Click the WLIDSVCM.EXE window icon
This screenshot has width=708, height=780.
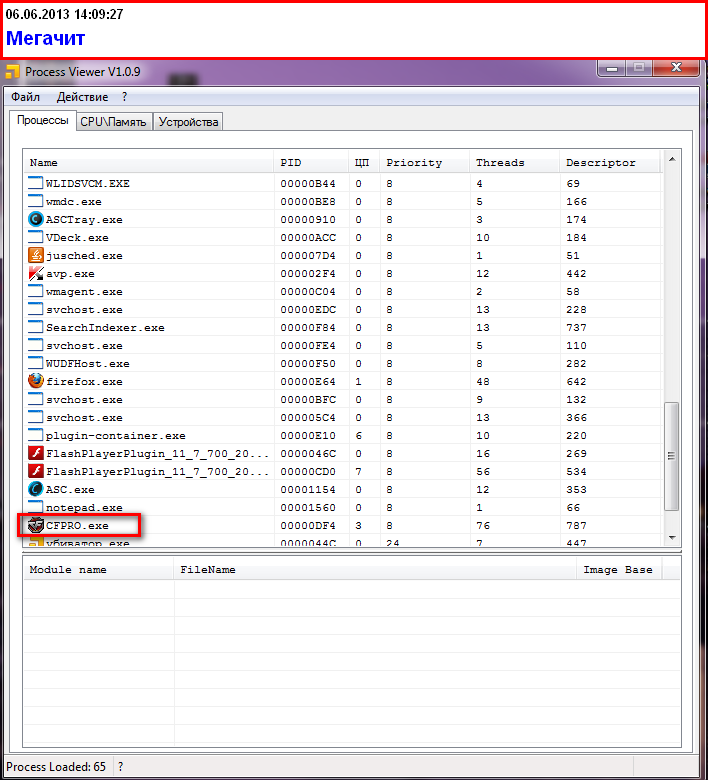[35, 183]
